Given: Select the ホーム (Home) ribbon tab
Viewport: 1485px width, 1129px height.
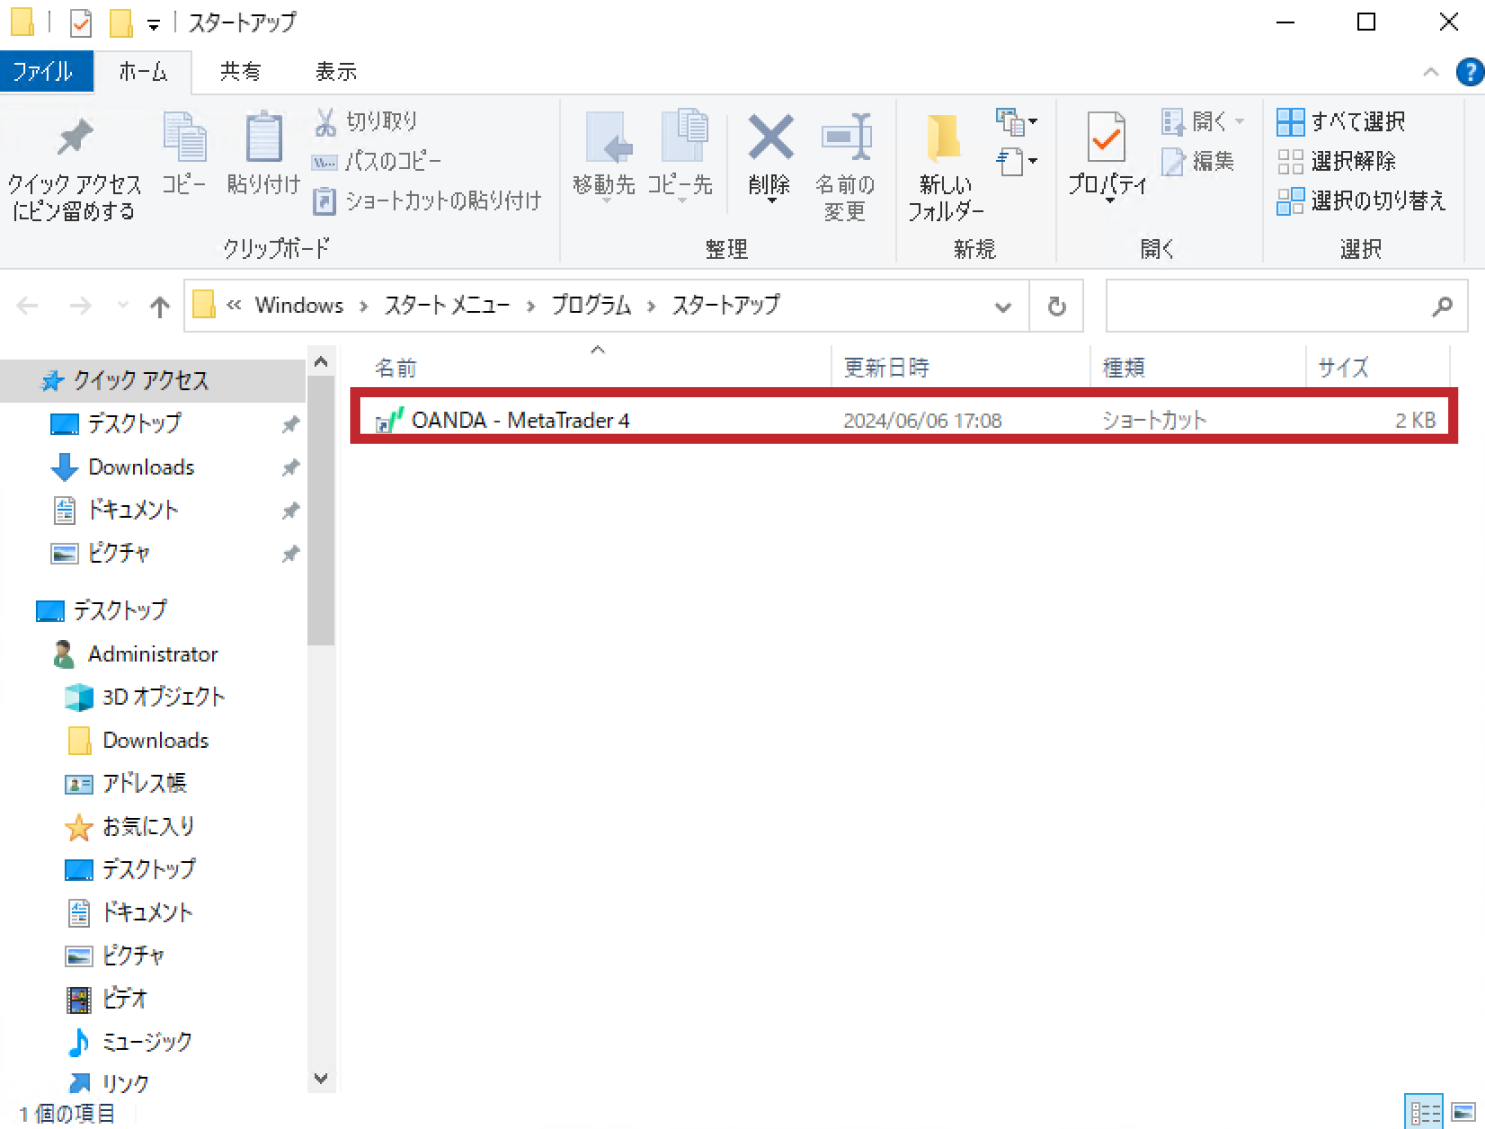Looking at the screenshot, I should [143, 72].
